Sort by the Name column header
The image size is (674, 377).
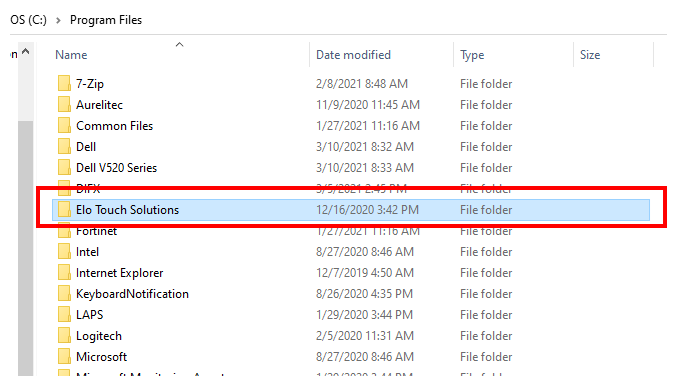(71, 55)
